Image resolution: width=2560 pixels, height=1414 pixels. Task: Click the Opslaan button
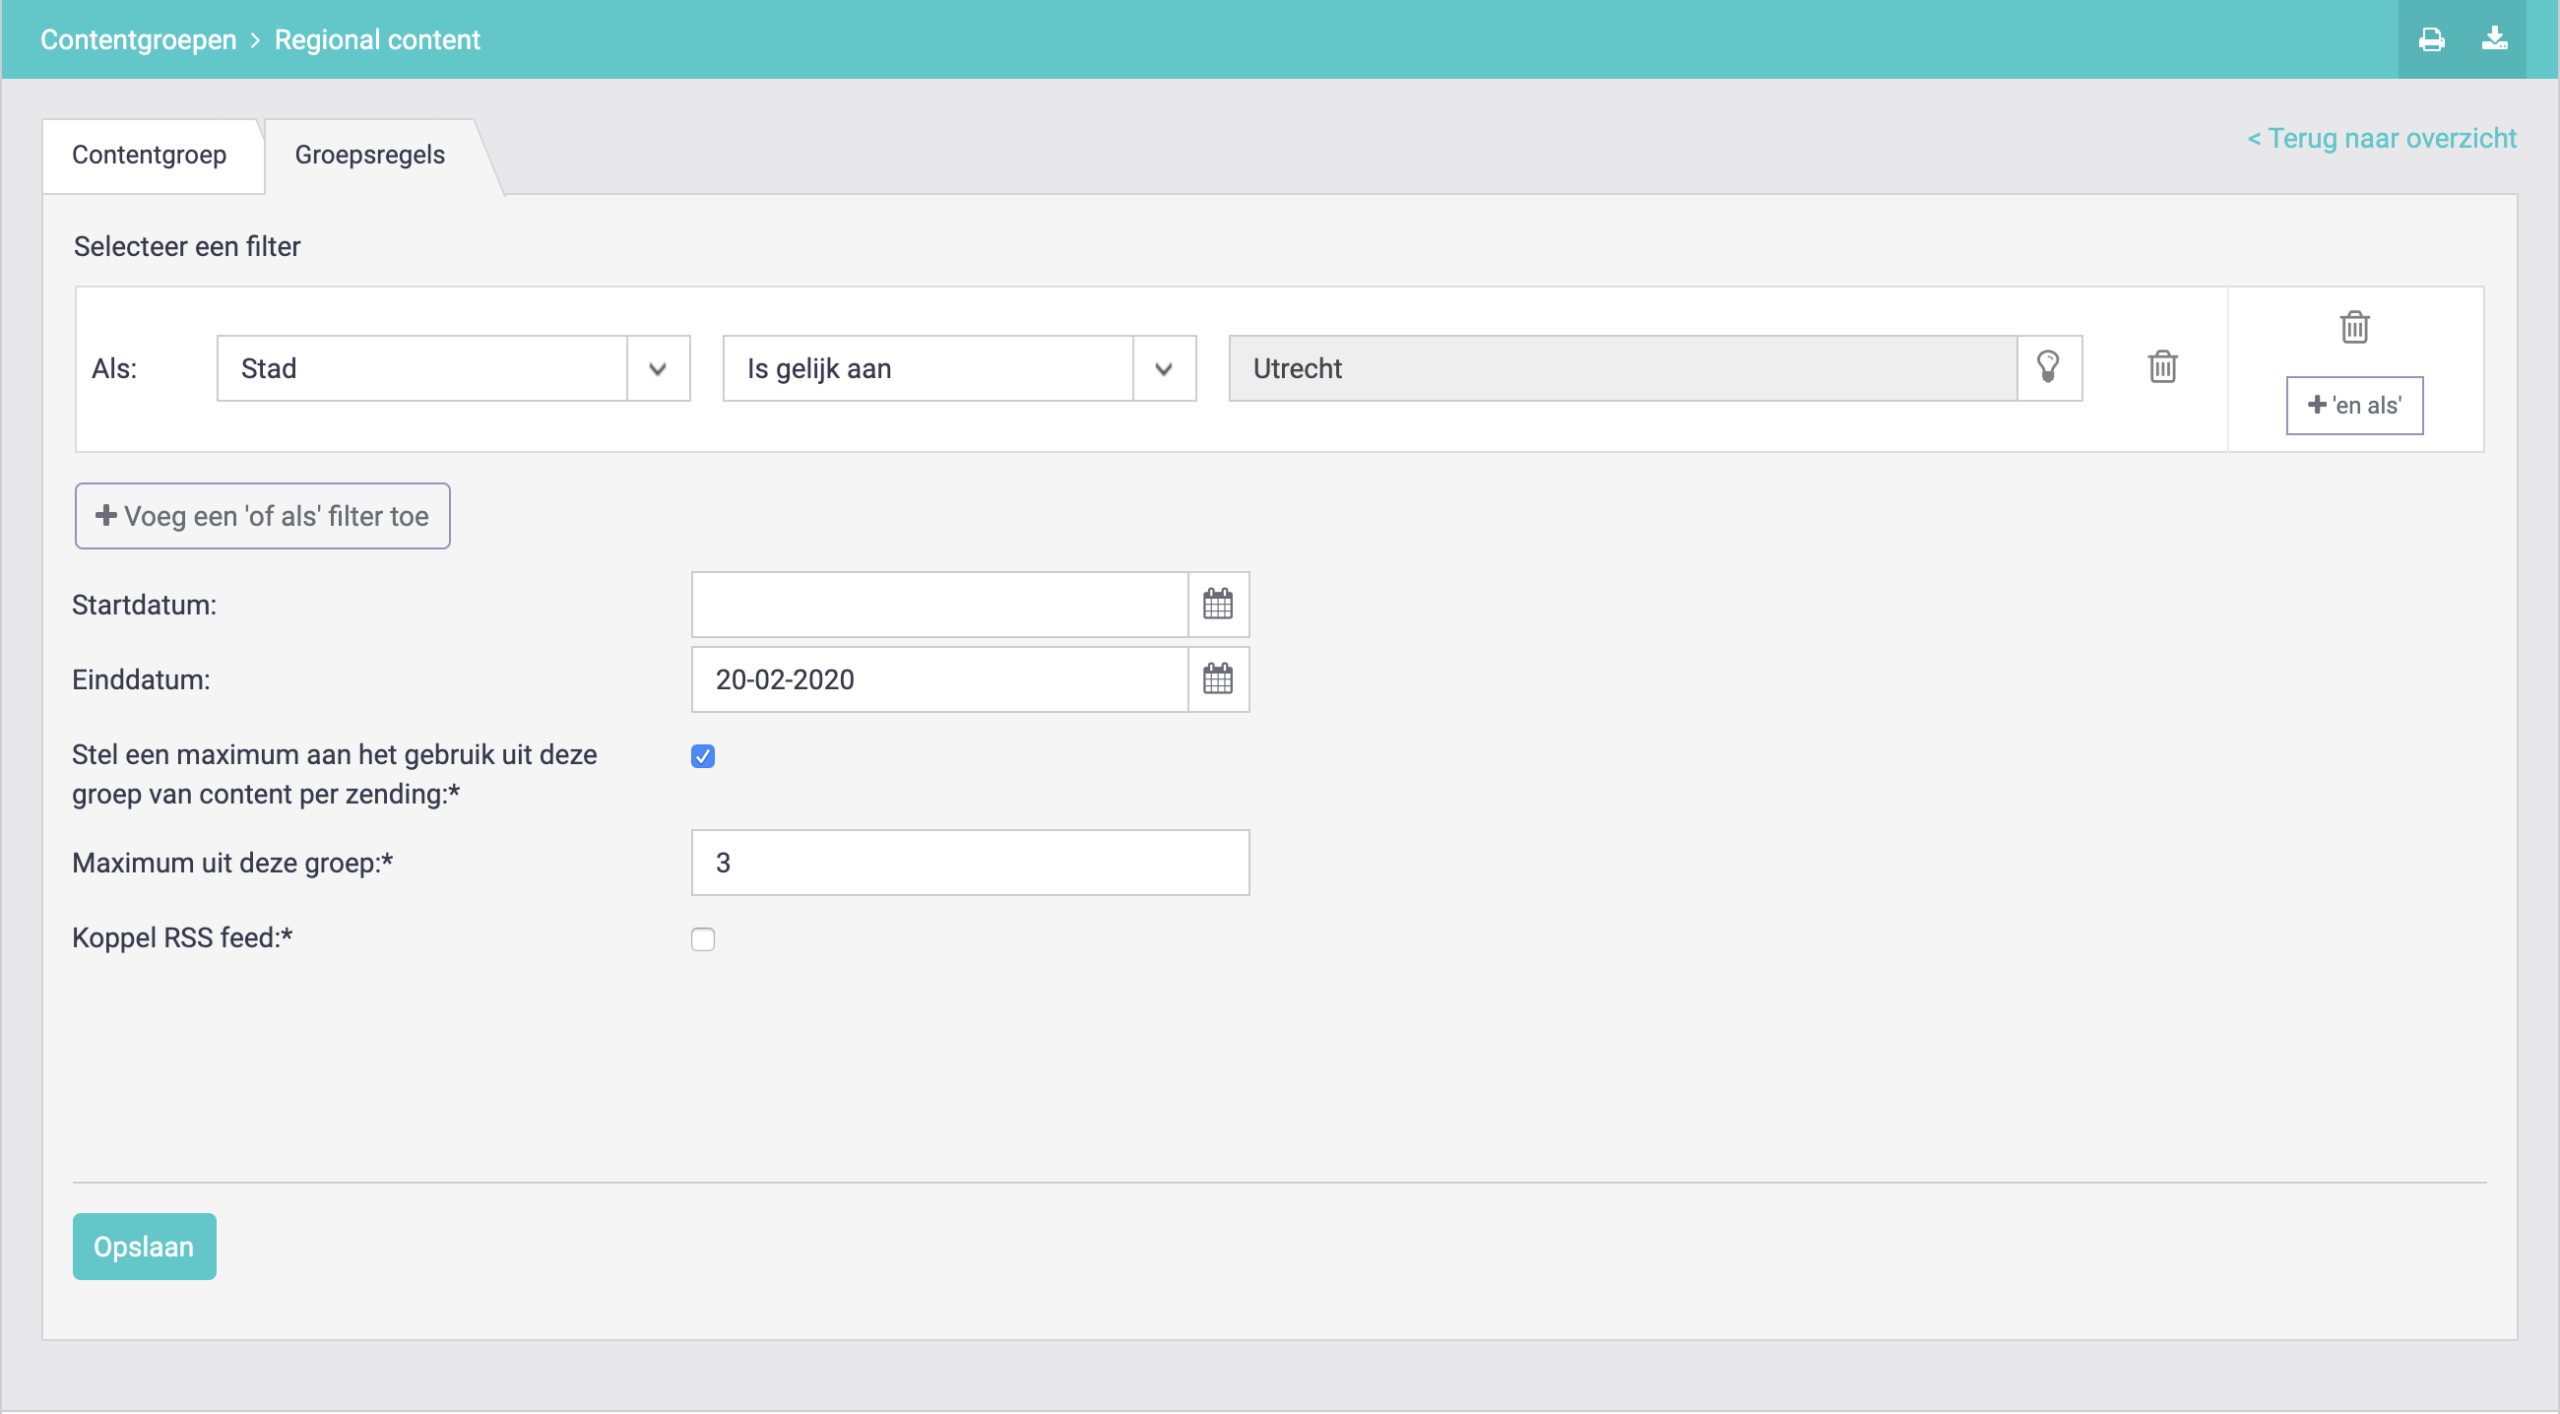[144, 1246]
